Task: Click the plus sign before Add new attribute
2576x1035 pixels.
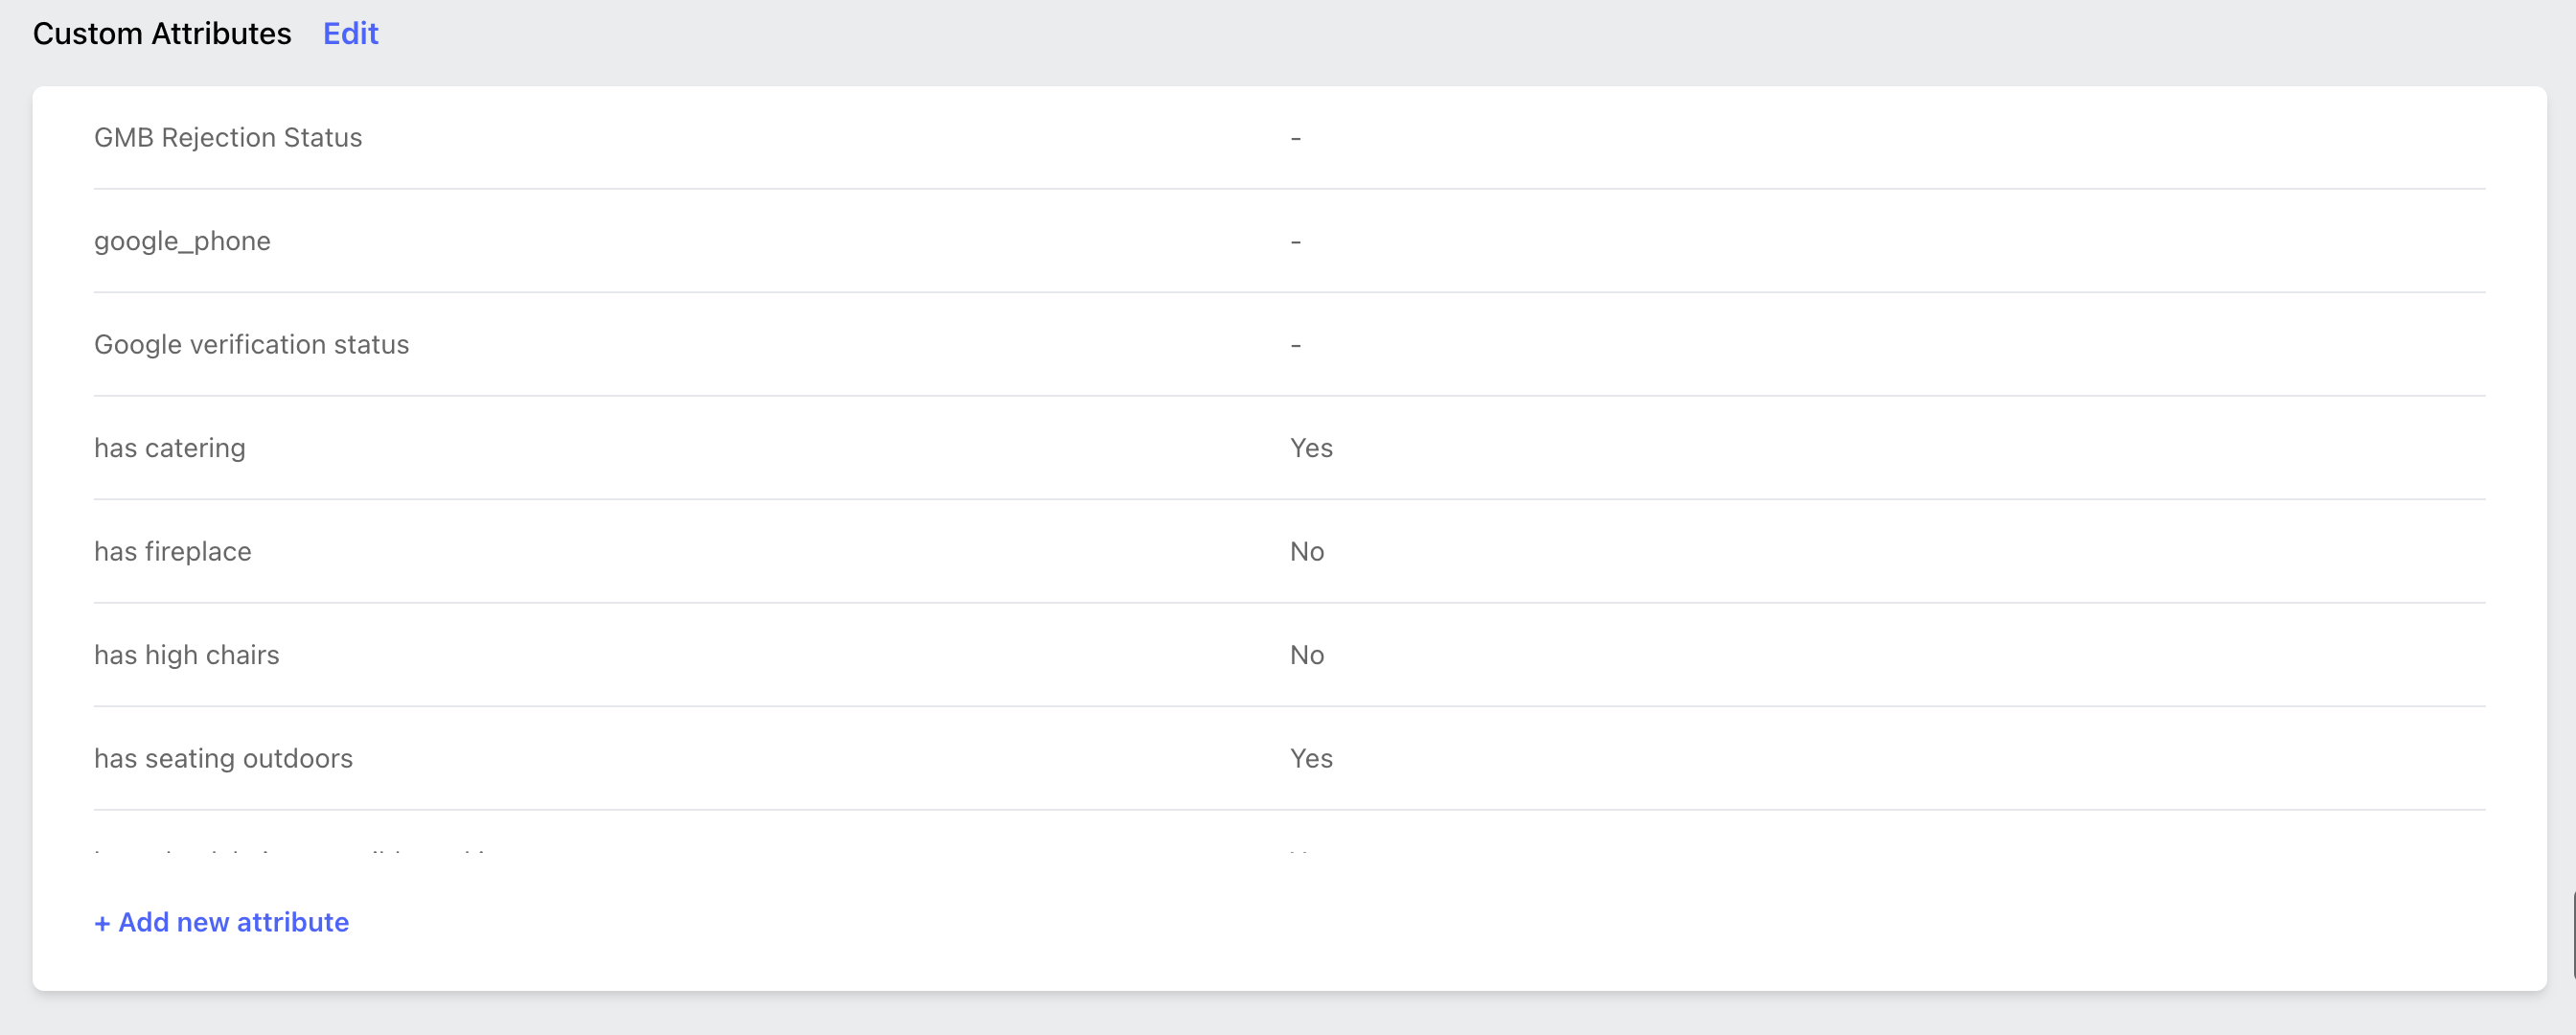Action: pos(102,923)
